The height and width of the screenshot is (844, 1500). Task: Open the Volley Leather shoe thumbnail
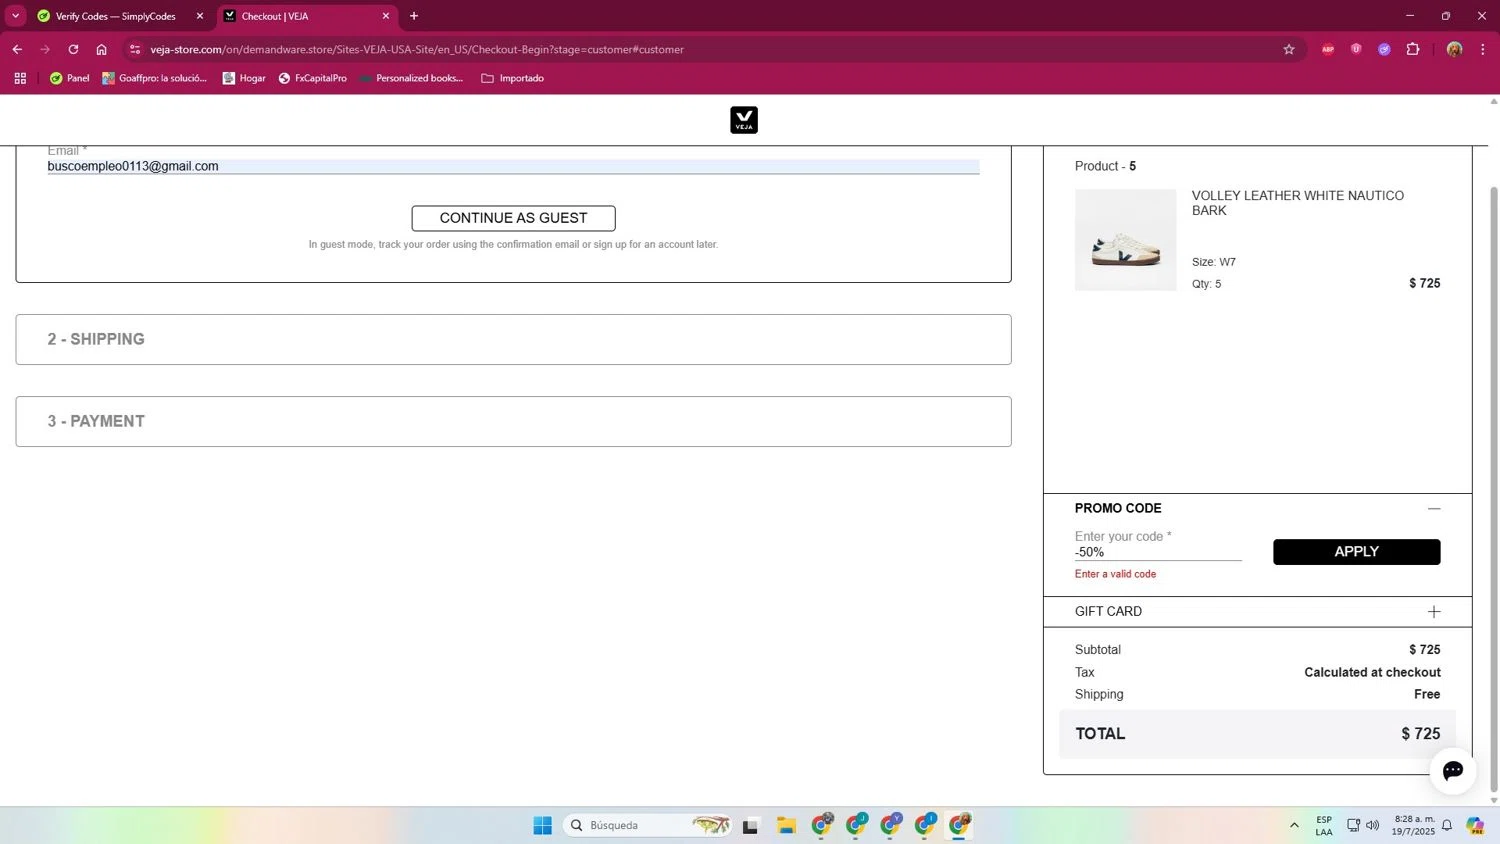(1125, 240)
